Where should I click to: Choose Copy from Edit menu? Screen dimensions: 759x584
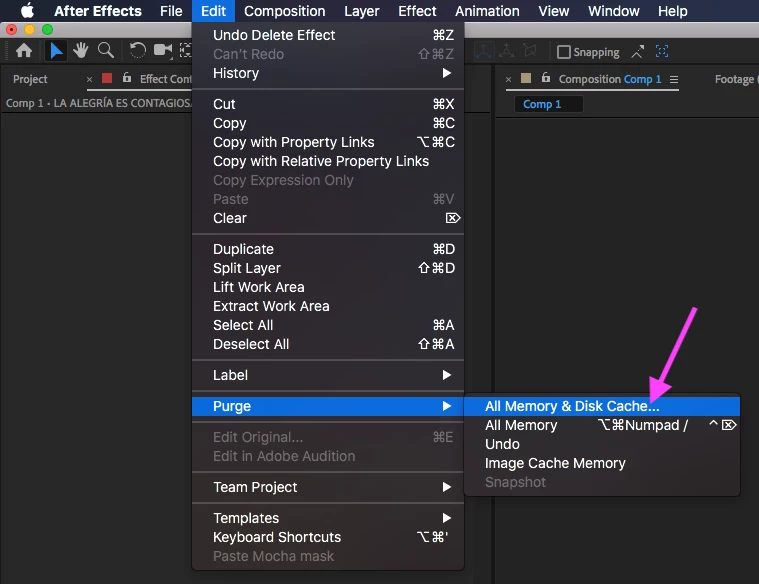[x=328, y=123]
